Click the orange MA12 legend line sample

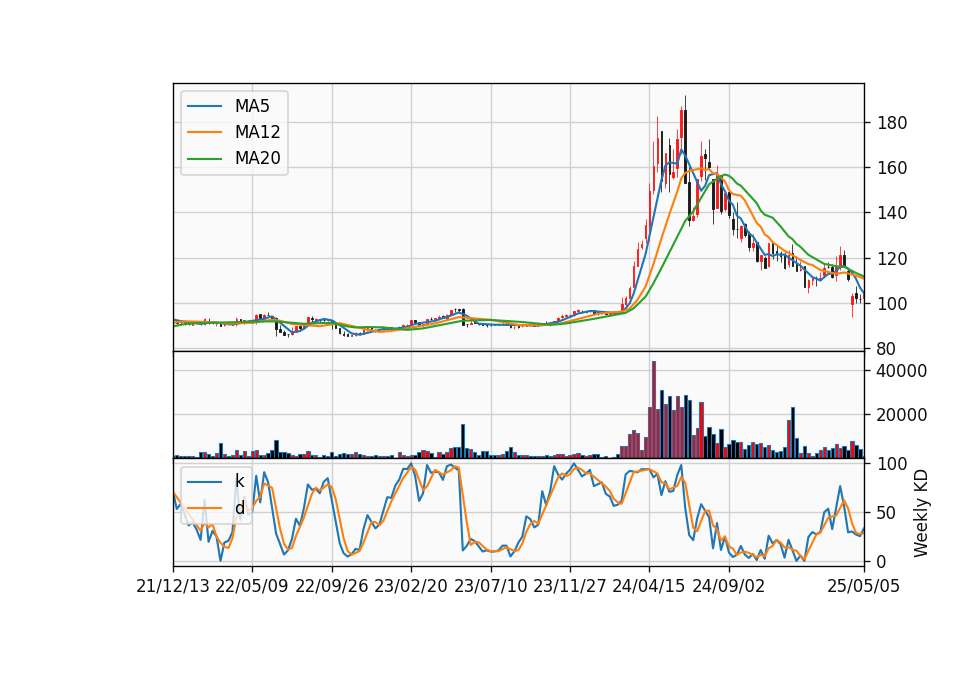click(x=204, y=132)
